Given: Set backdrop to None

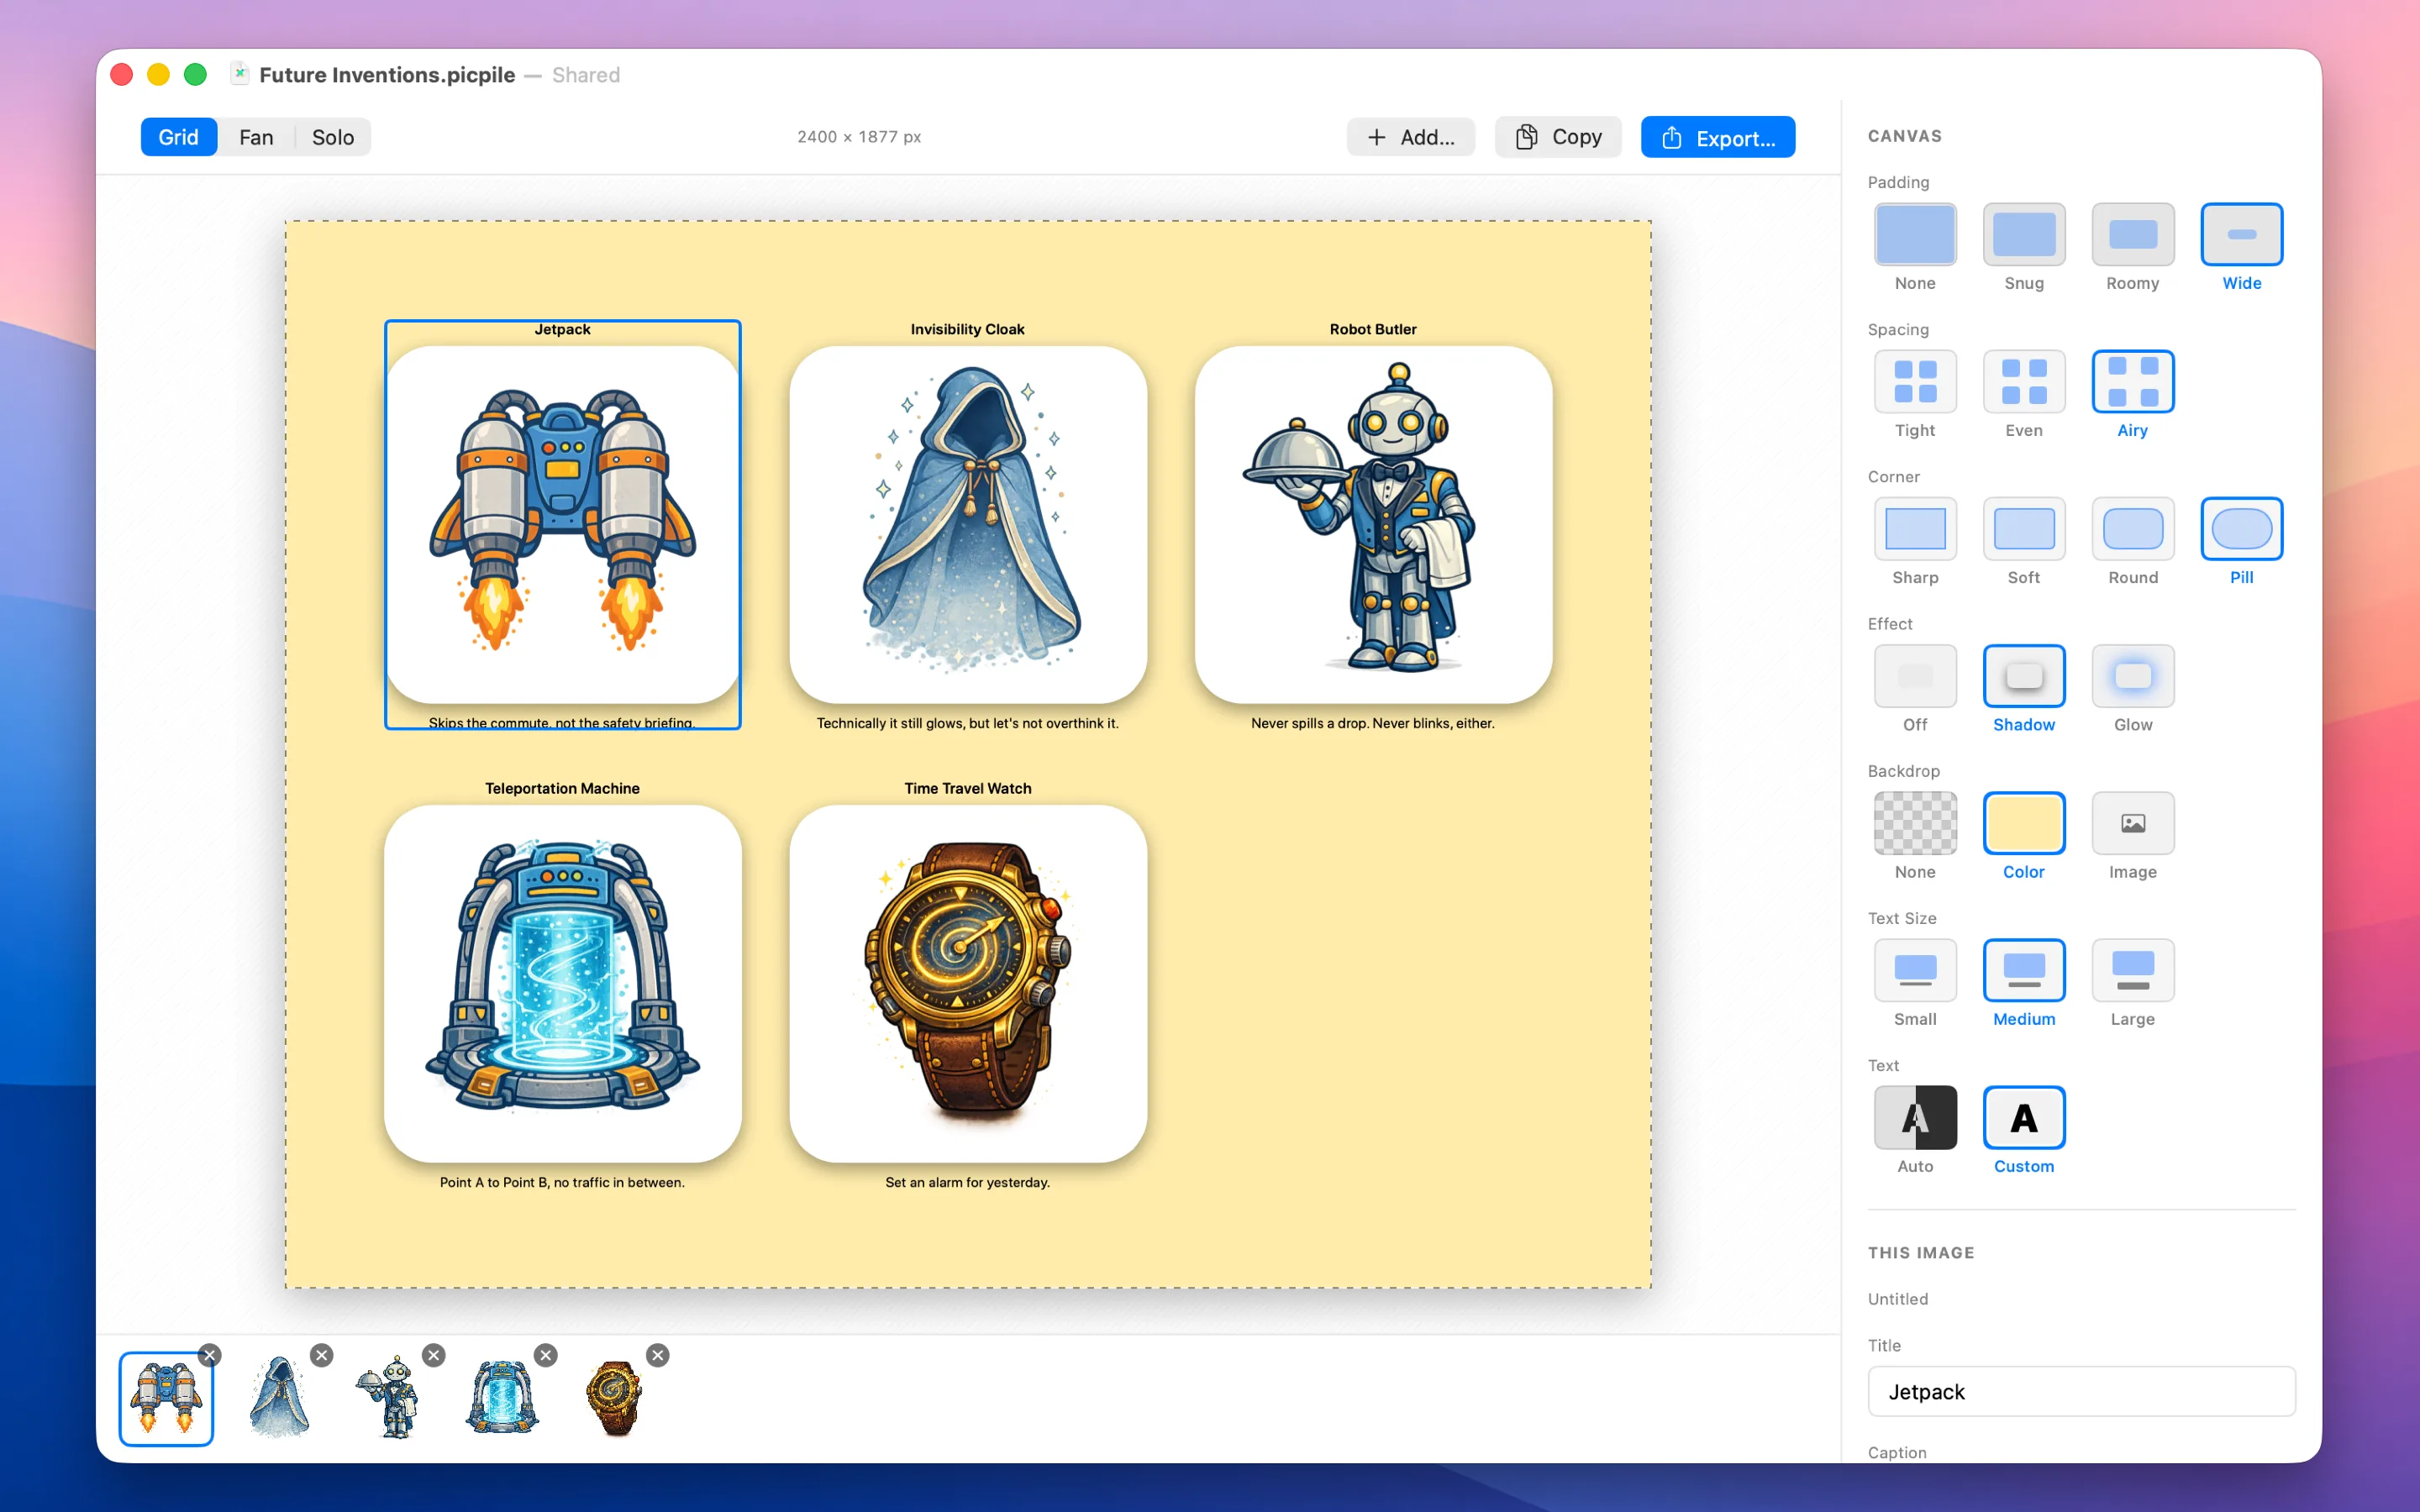Looking at the screenshot, I should tap(1914, 823).
